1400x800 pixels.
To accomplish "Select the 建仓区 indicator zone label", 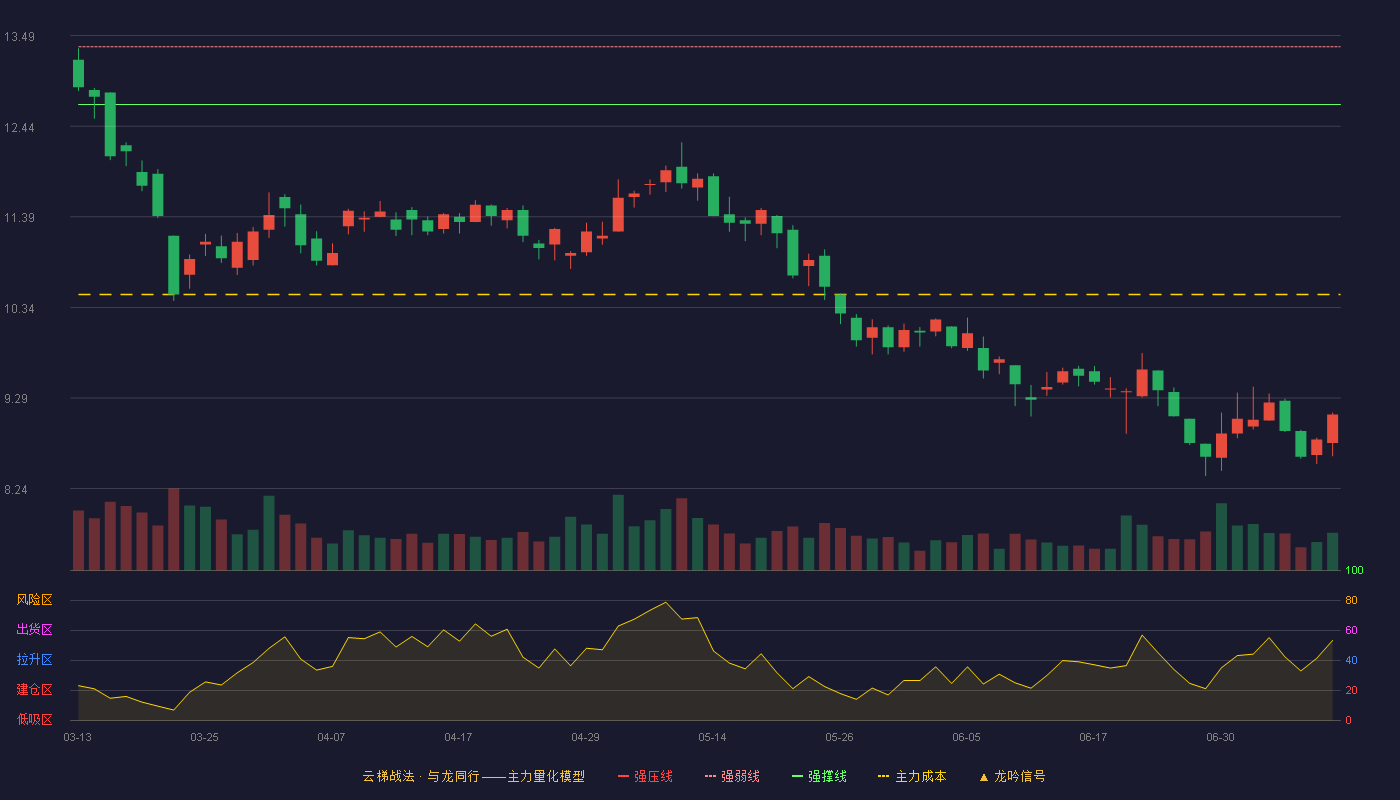I will 34,690.
